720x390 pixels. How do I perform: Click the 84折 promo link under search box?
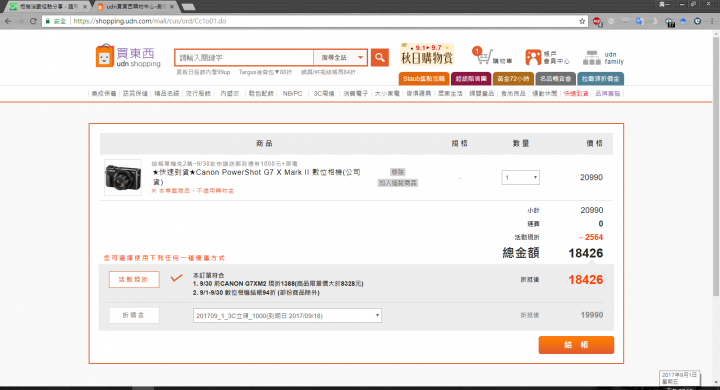[328, 72]
